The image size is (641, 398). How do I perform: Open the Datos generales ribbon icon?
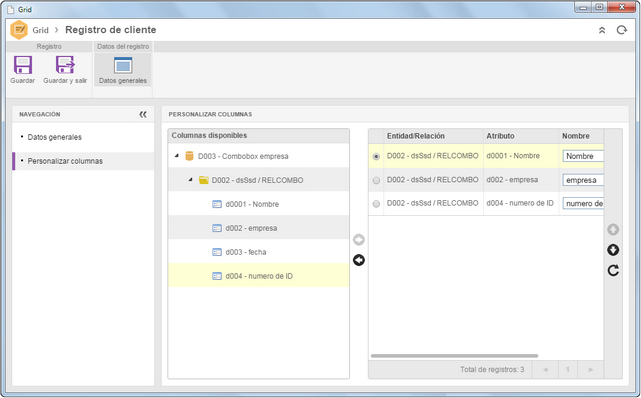coord(123,65)
